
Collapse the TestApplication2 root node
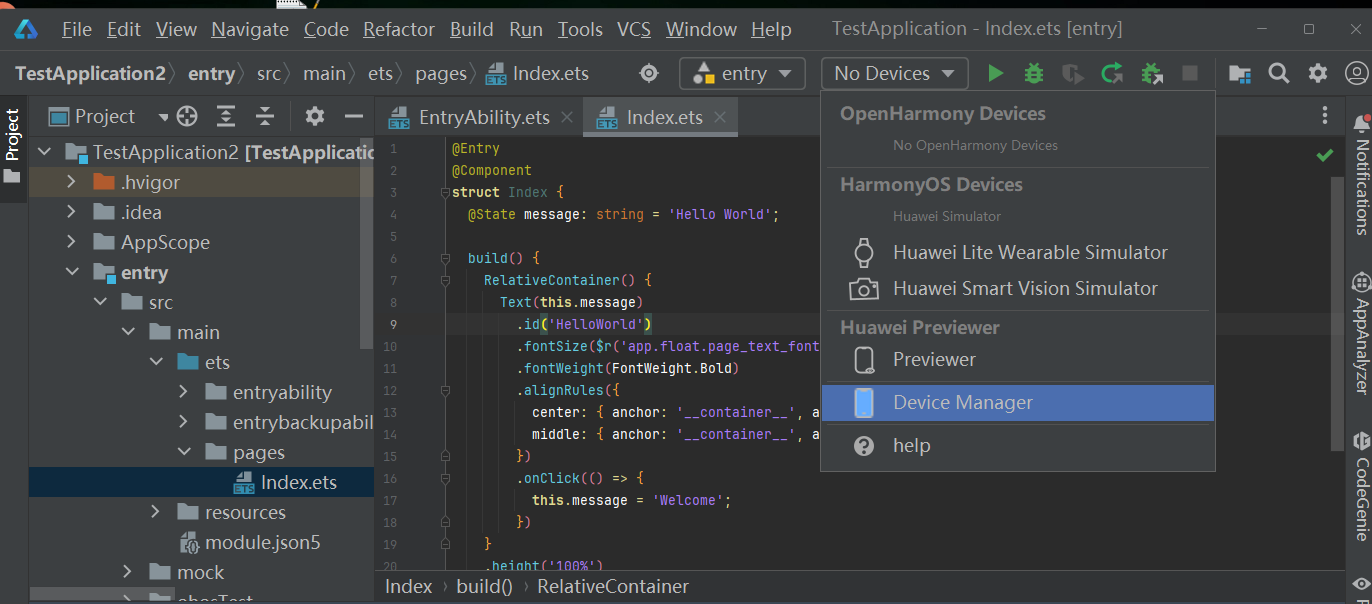44,152
